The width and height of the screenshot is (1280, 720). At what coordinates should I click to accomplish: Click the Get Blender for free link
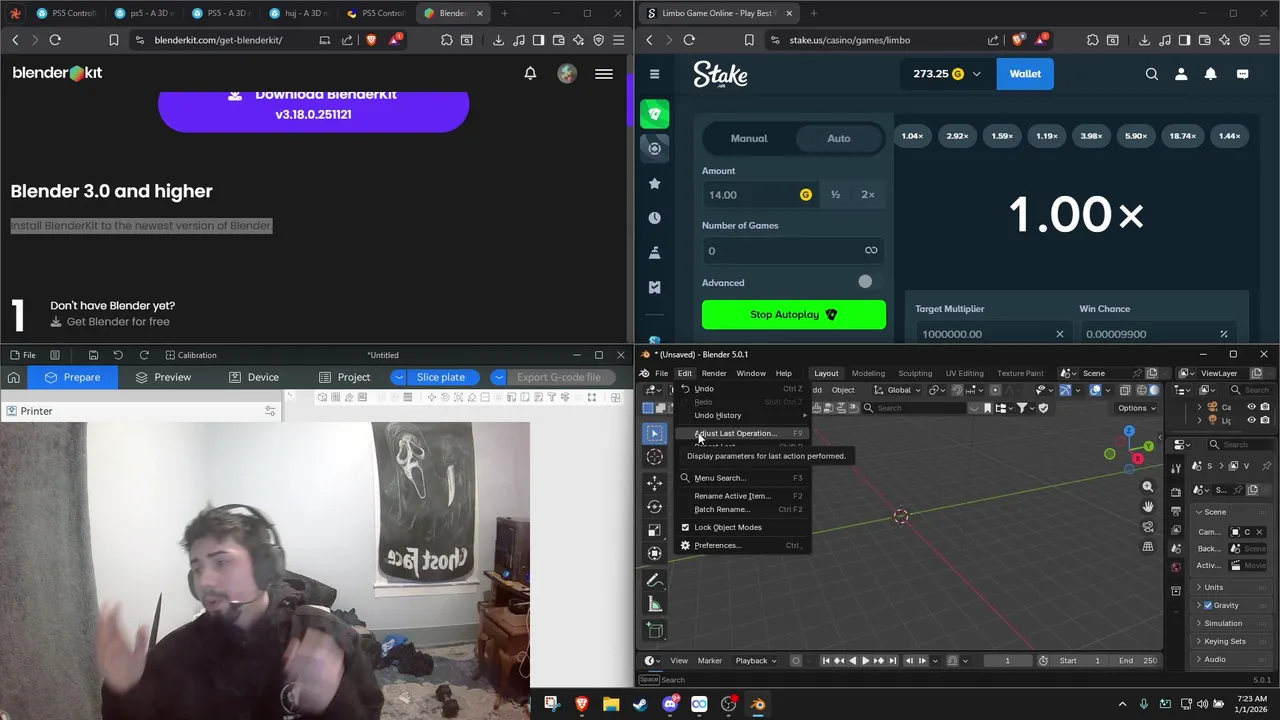110,322
